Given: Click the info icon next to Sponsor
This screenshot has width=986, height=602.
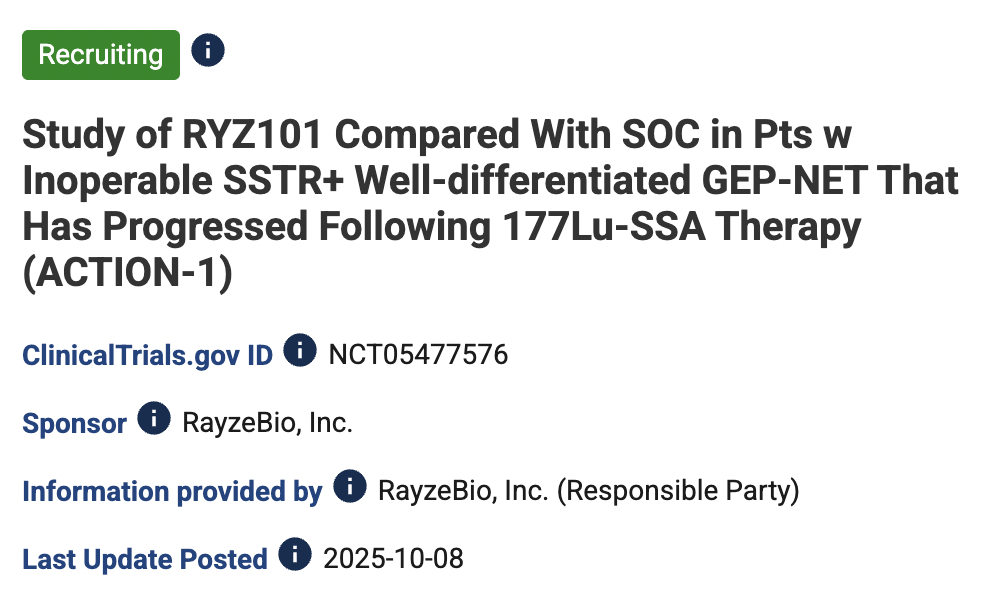Looking at the screenshot, I should (x=153, y=419).
